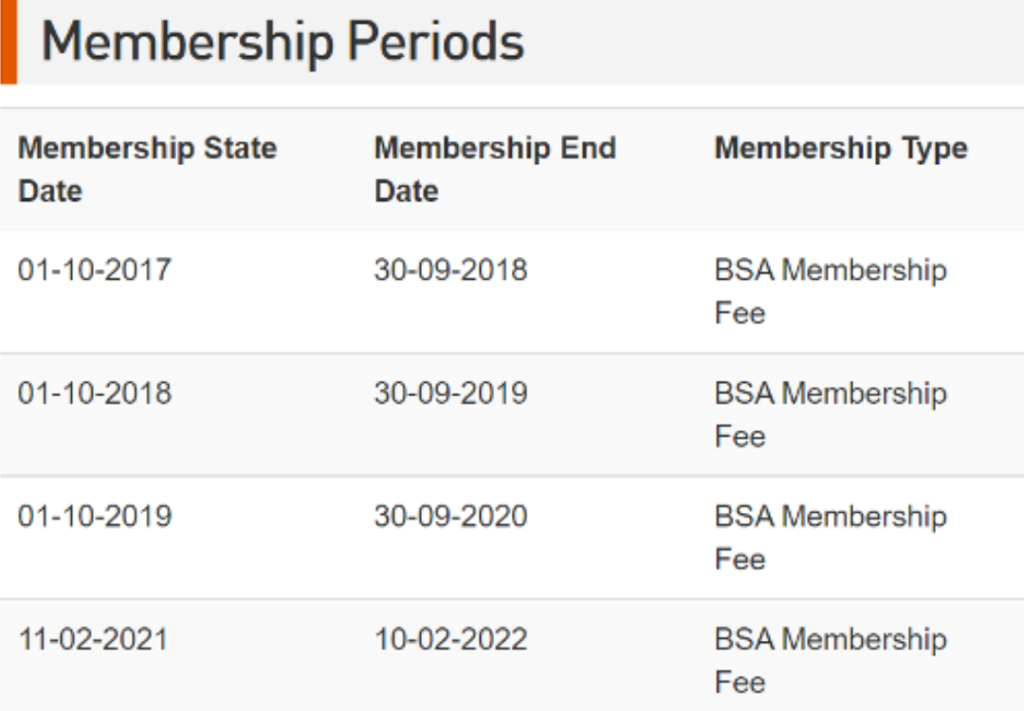Click BSA Membership Fee in second row
The image size is (1024, 711).
tap(830, 414)
